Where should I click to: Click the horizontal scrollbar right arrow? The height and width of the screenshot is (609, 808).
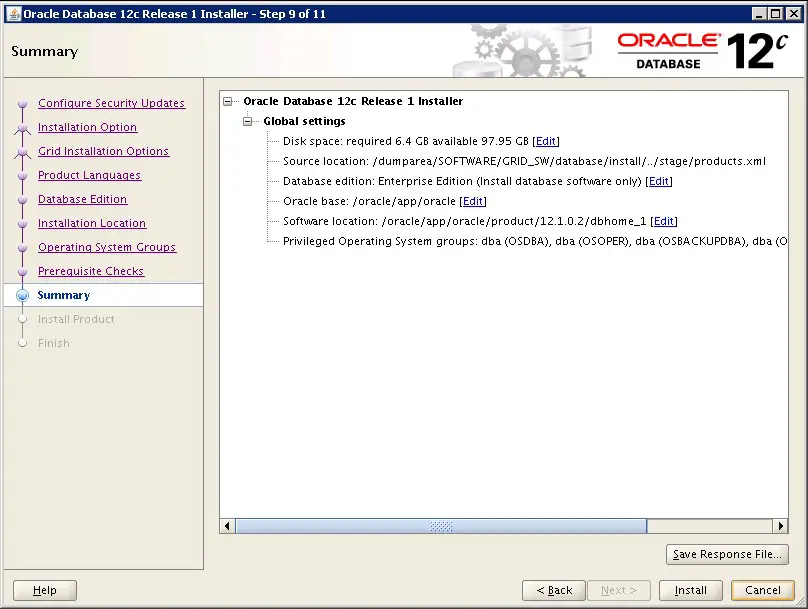click(x=780, y=526)
